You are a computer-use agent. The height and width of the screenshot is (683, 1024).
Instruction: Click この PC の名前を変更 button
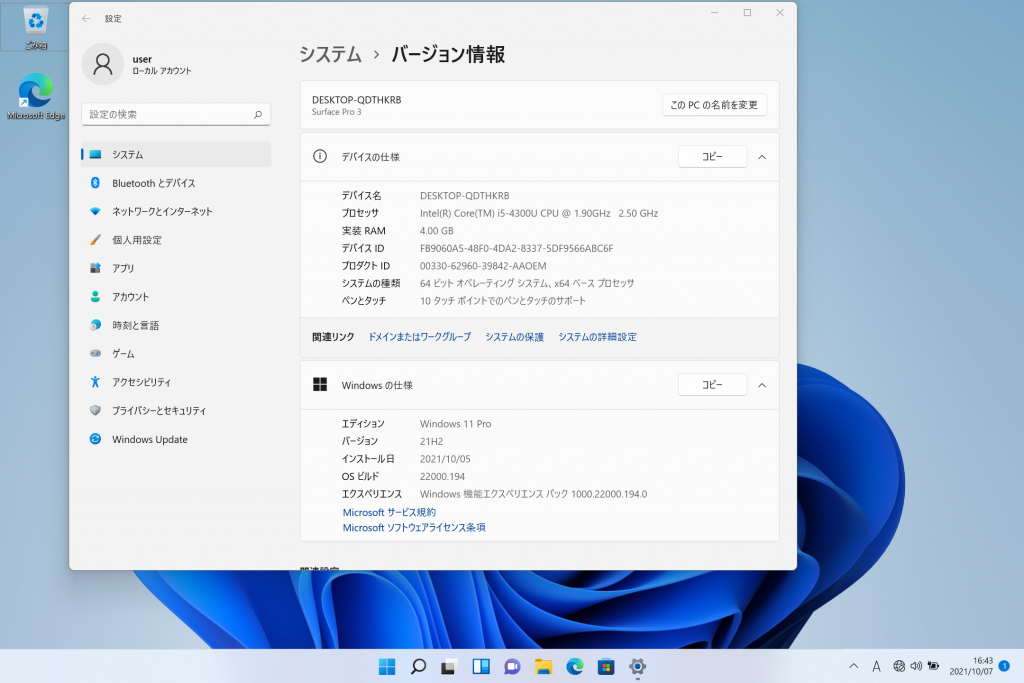pyautogui.click(x=714, y=105)
